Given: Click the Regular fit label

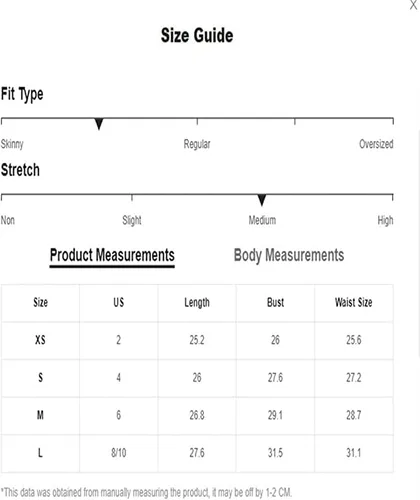Looking at the screenshot, I should pos(197,144).
